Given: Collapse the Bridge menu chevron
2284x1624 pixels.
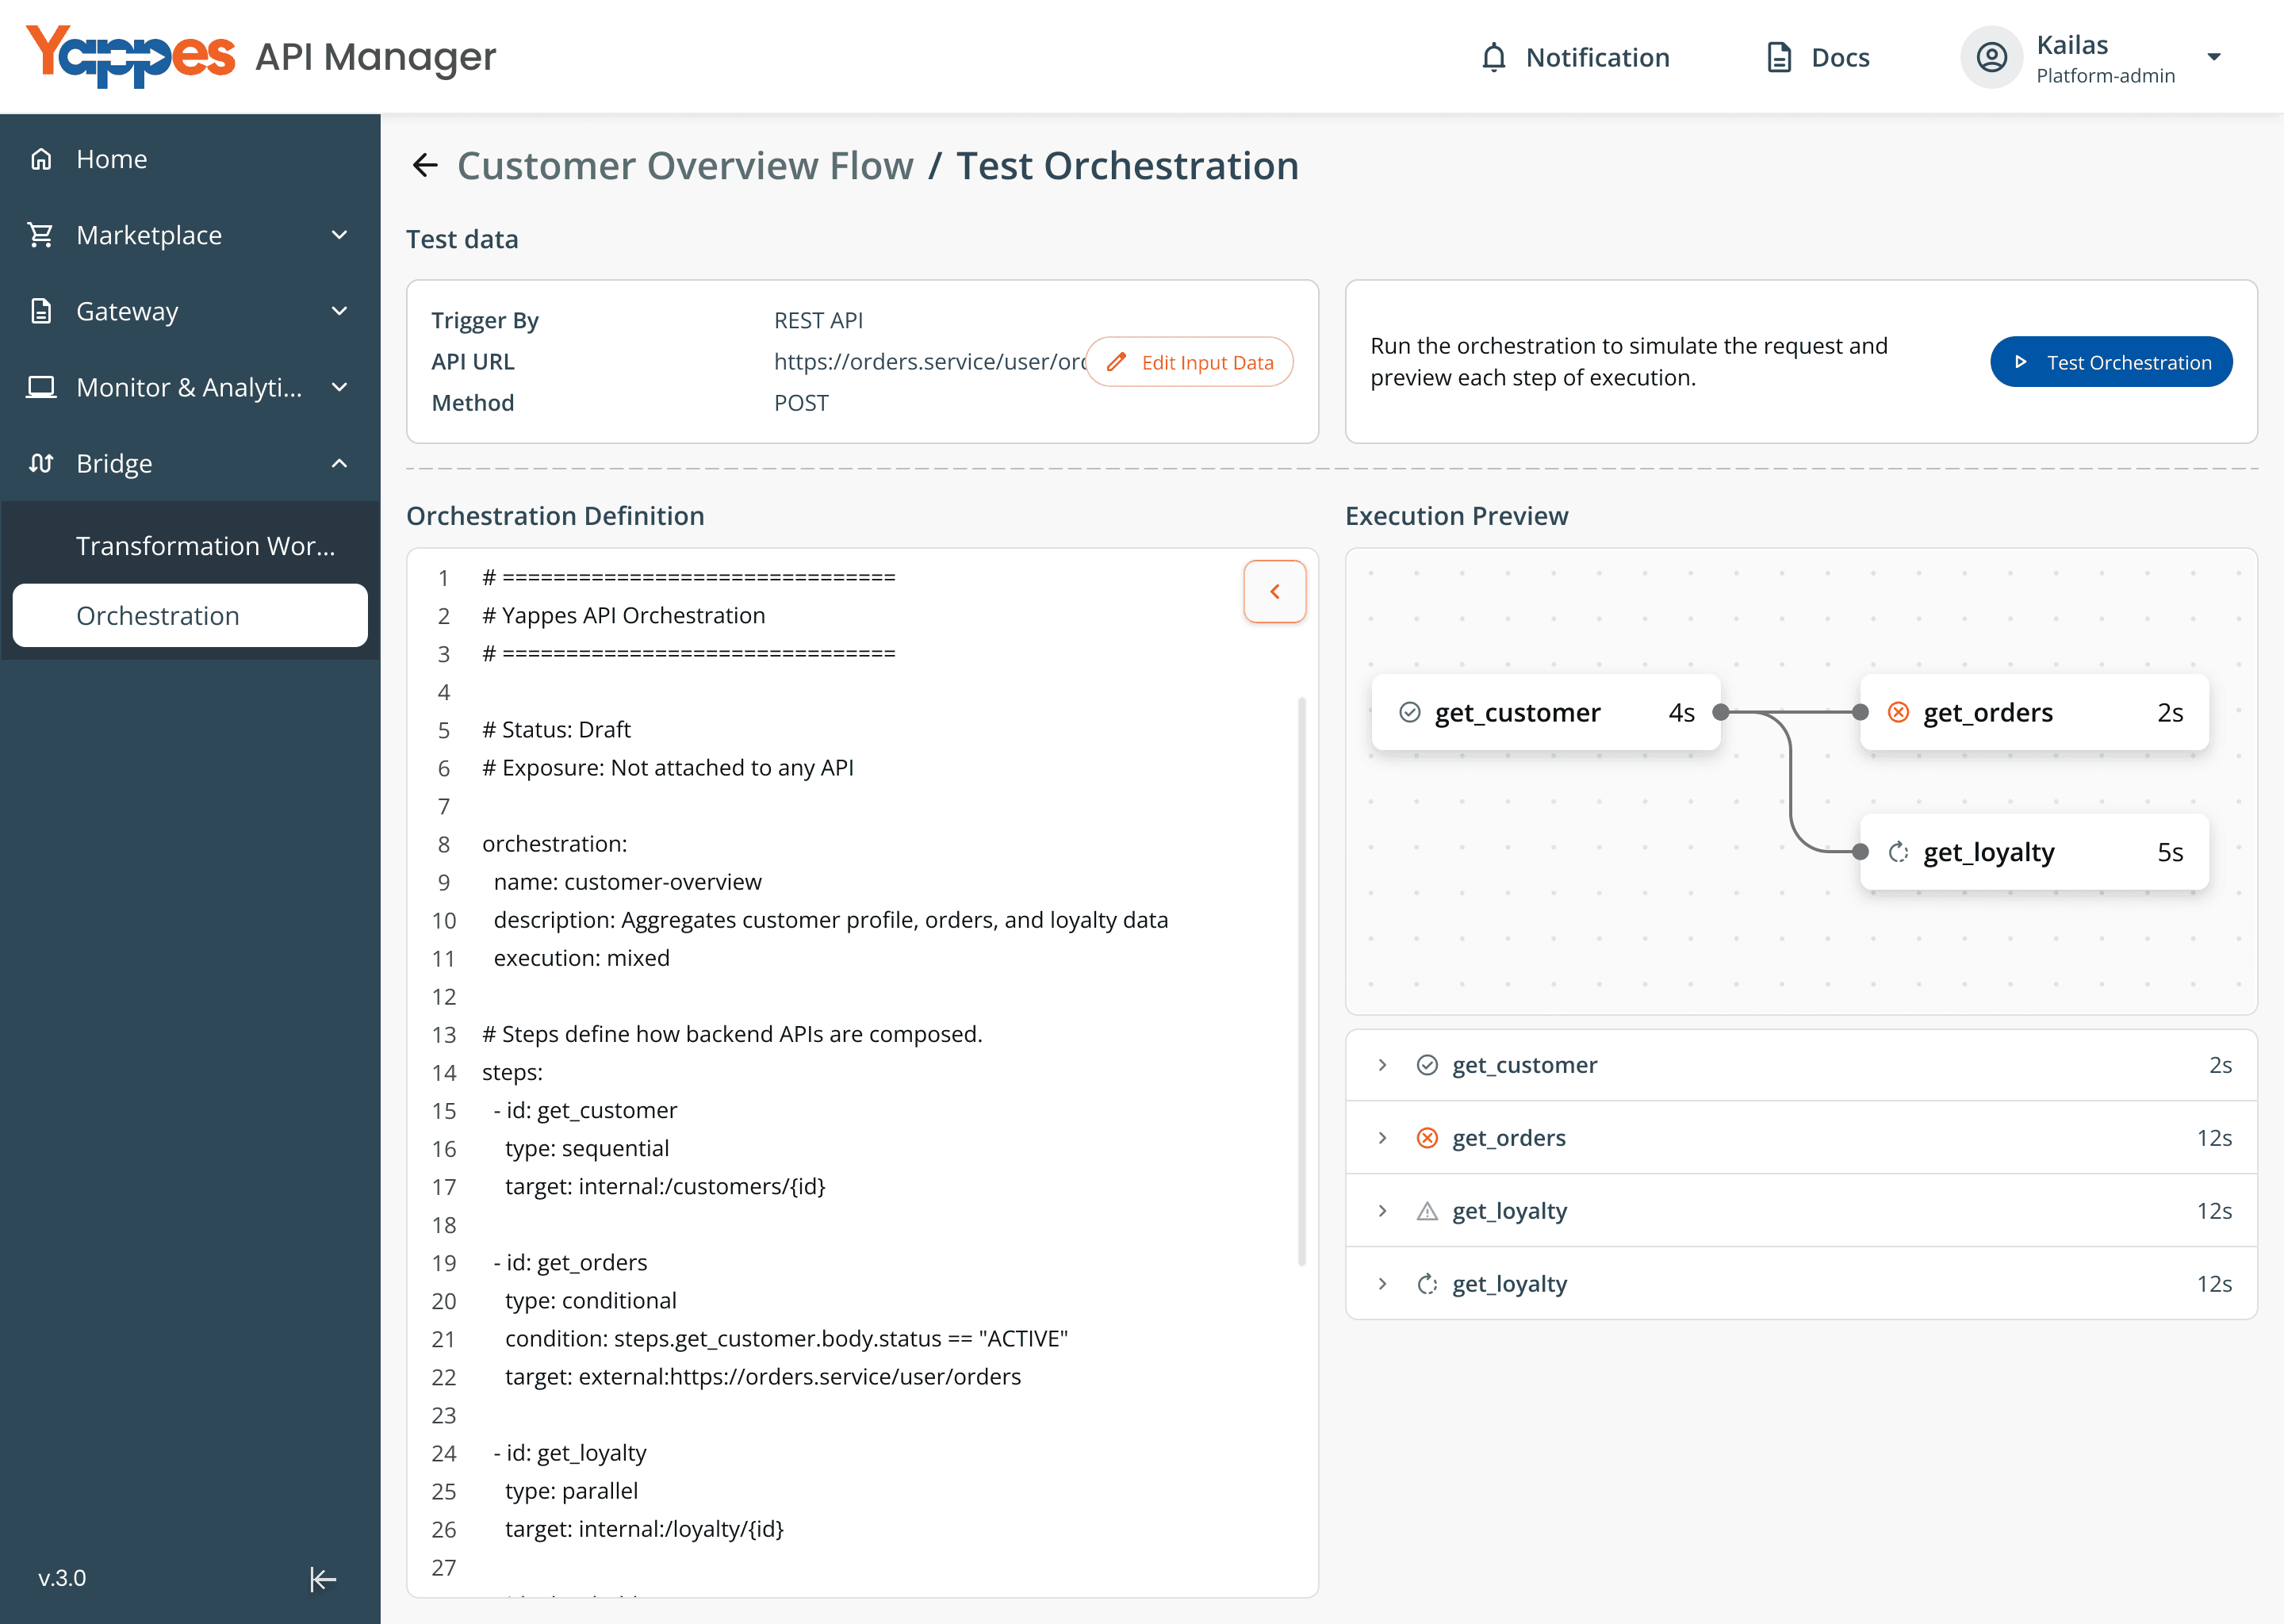Looking at the screenshot, I should 340,463.
